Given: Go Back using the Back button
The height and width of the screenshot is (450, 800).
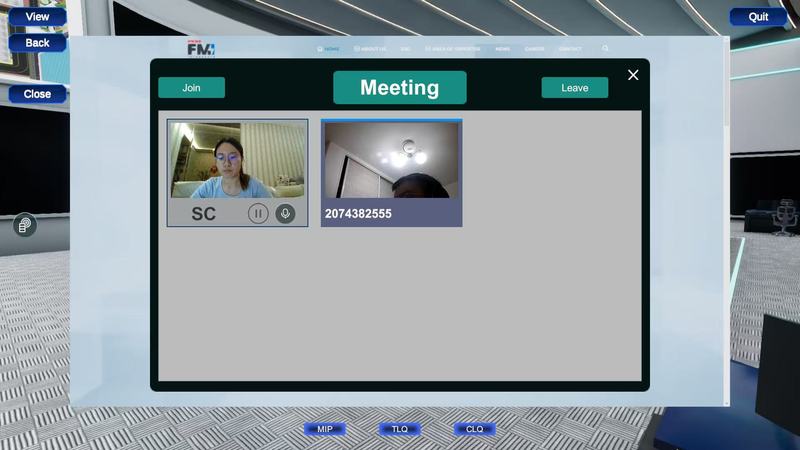Looking at the screenshot, I should (x=37, y=43).
